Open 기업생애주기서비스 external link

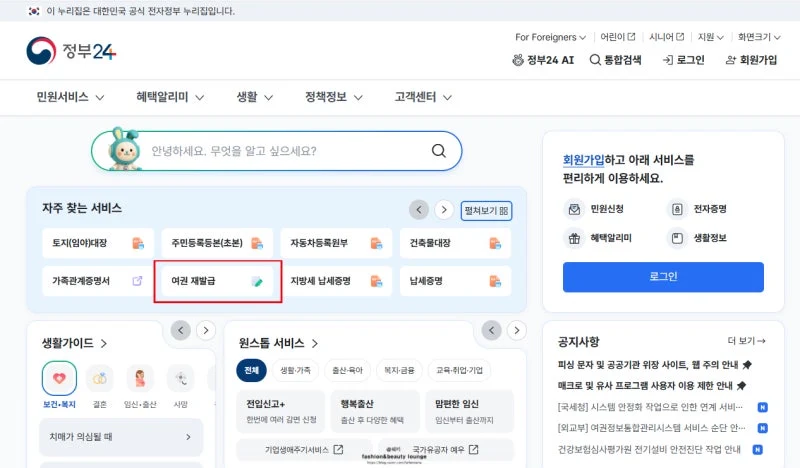pos(304,450)
